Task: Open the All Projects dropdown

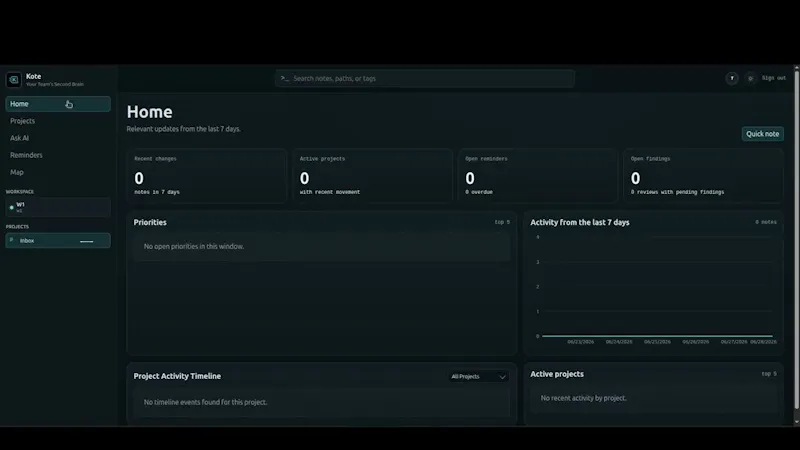Action: click(x=478, y=377)
